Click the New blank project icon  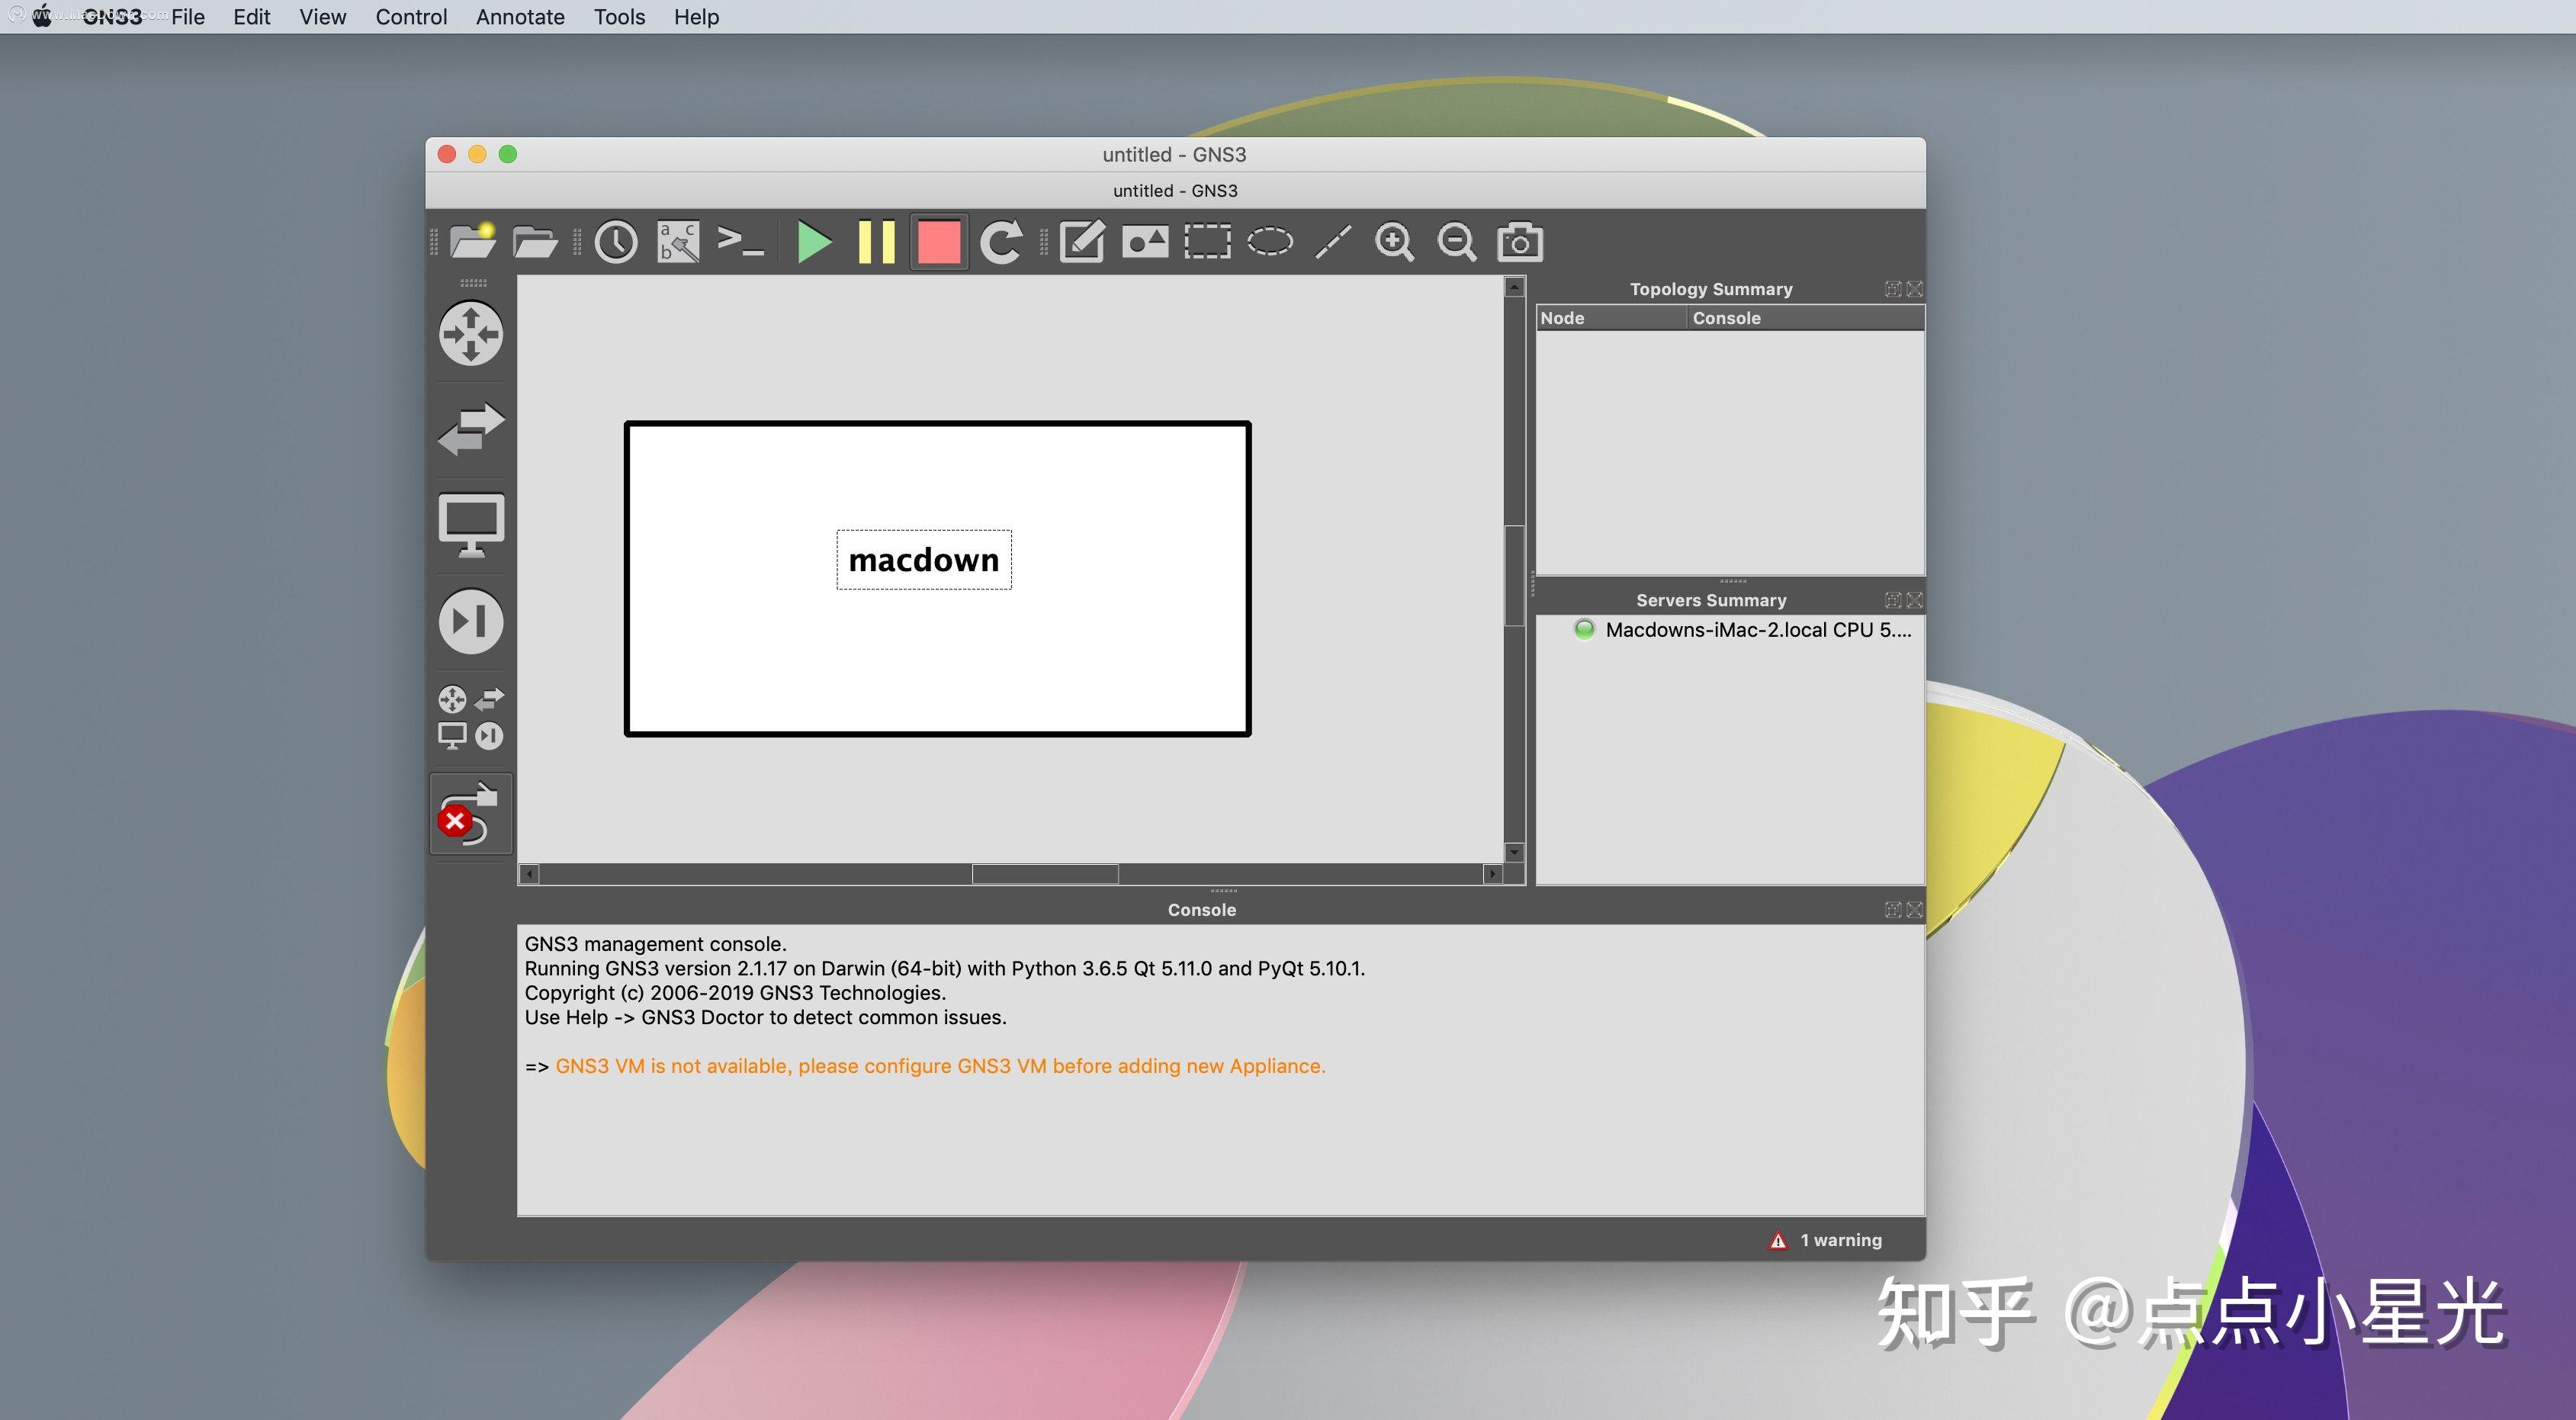point(472,242)
